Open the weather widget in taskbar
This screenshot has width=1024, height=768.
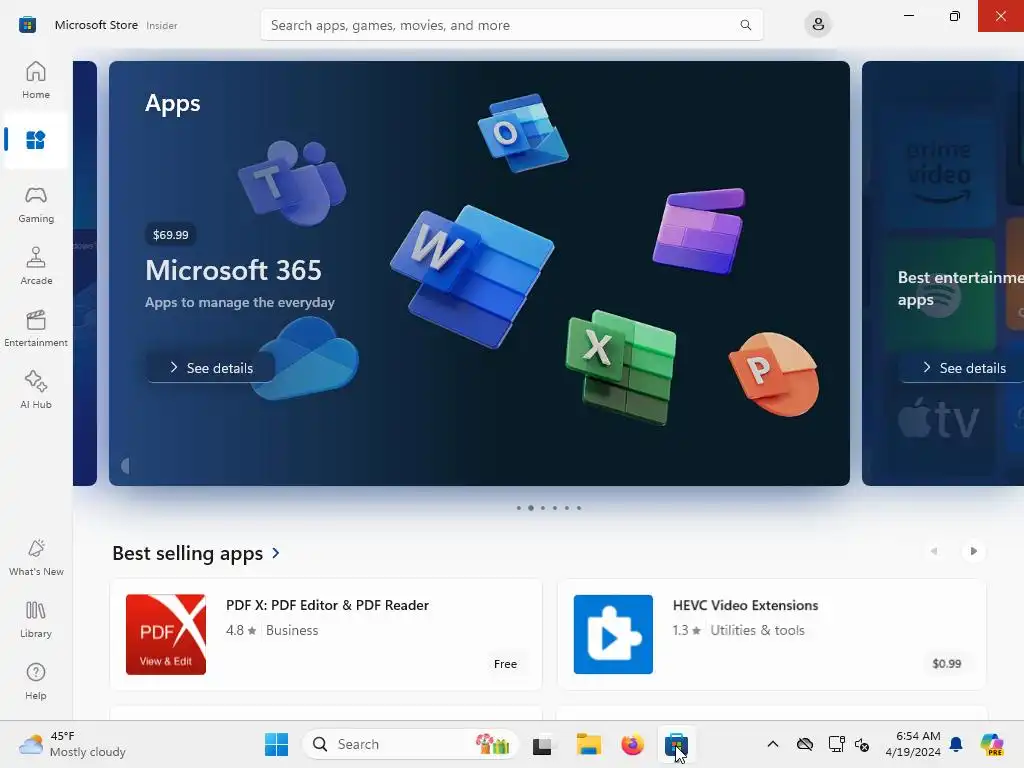(x=72, y=744)
